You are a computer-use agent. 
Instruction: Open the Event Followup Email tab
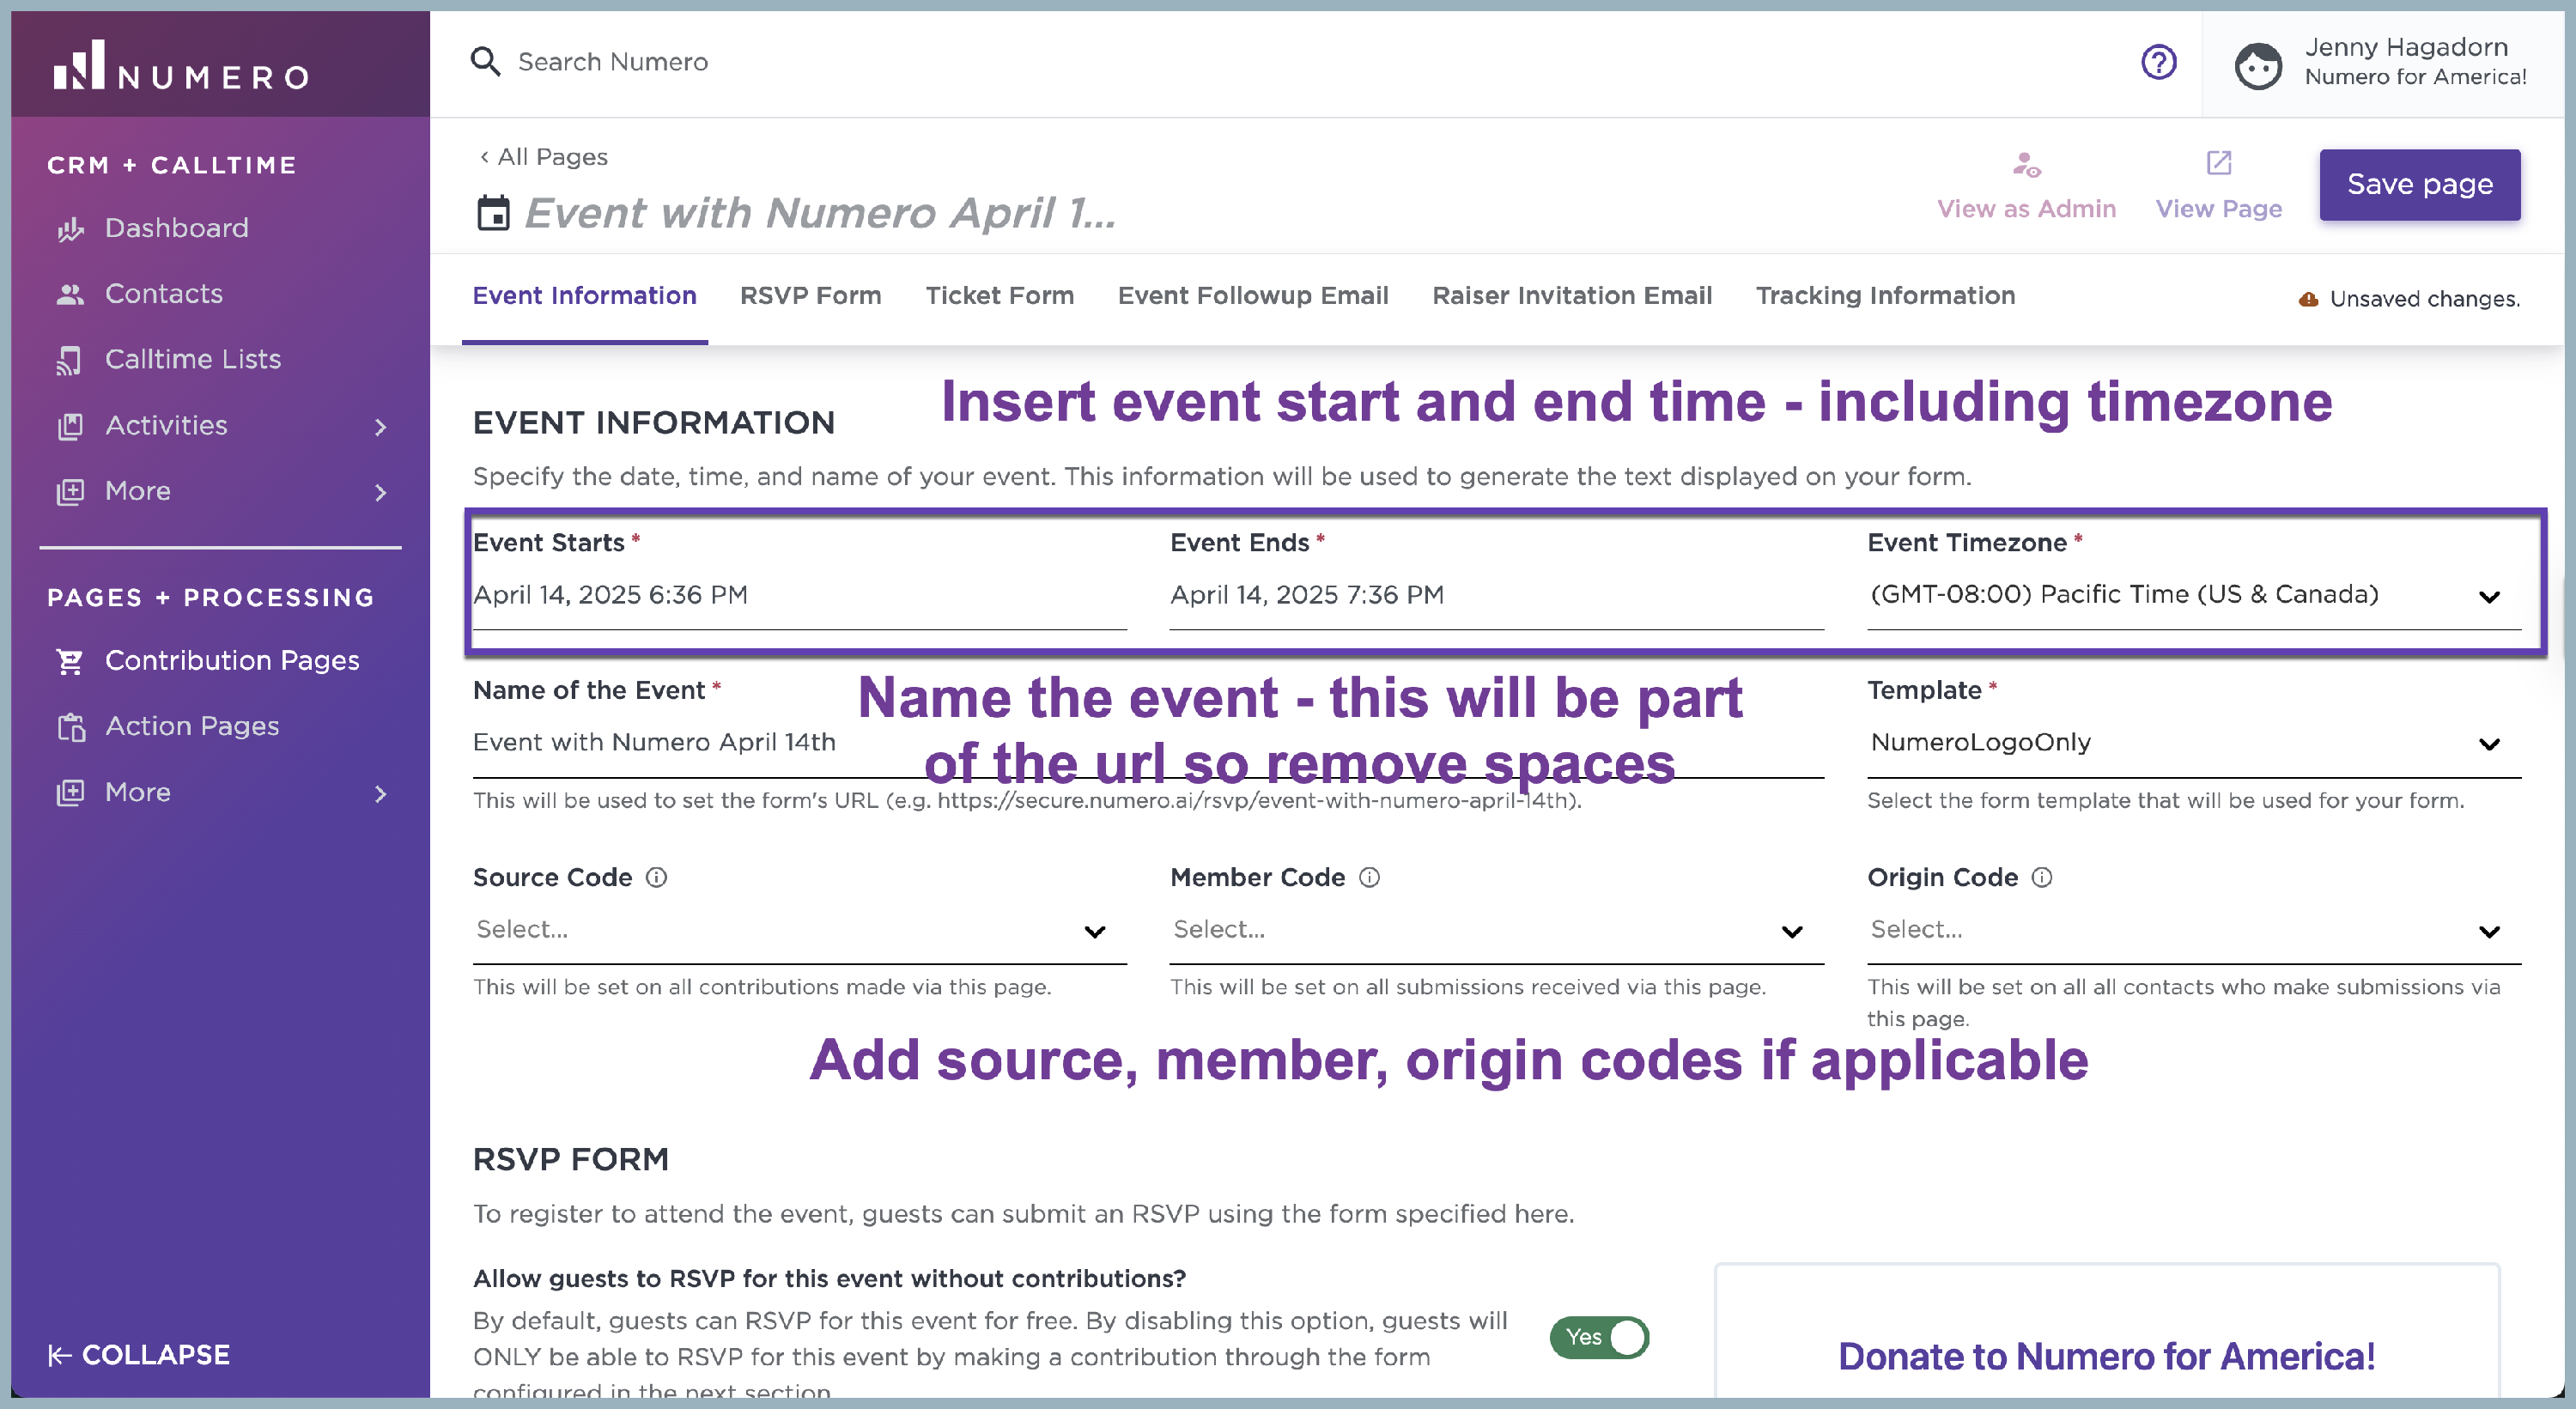pyautogui.click(x=1253, y=296)
